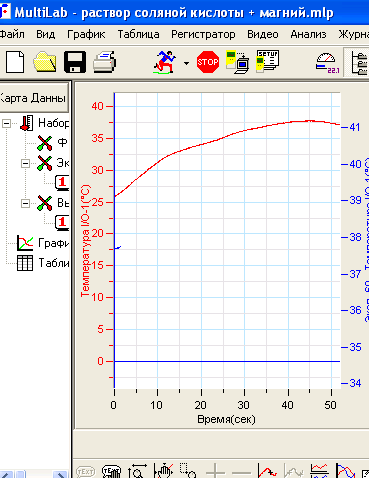Save the project with the floppy disk icon
Viewport: 369px width, 478px height.
[x=75, y=62]
